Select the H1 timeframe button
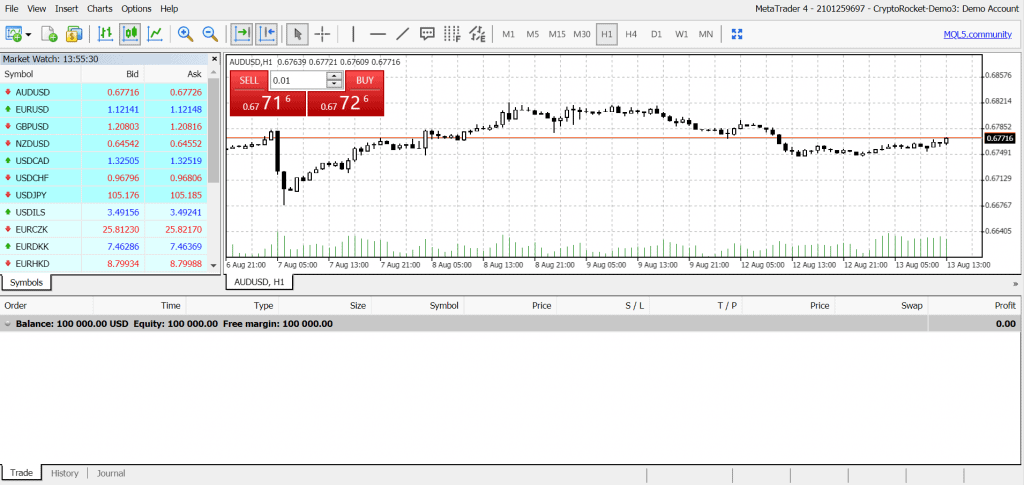1024x485 pixels. [x=607, y=34]
